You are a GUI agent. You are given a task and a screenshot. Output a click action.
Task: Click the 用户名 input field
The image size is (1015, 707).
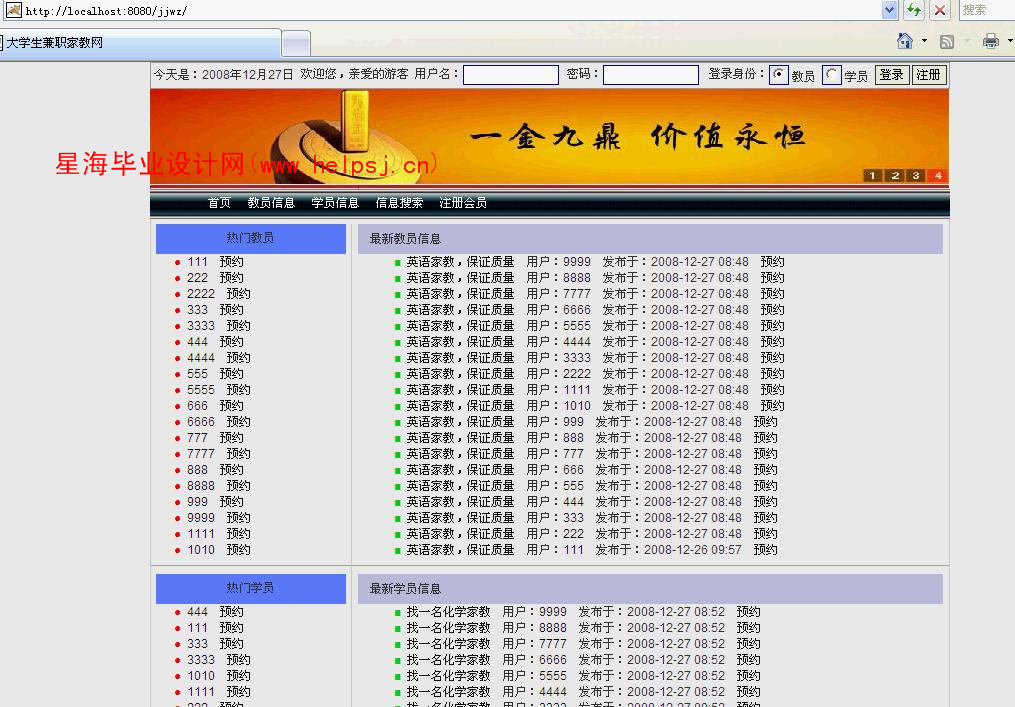(x=511, y=75)
